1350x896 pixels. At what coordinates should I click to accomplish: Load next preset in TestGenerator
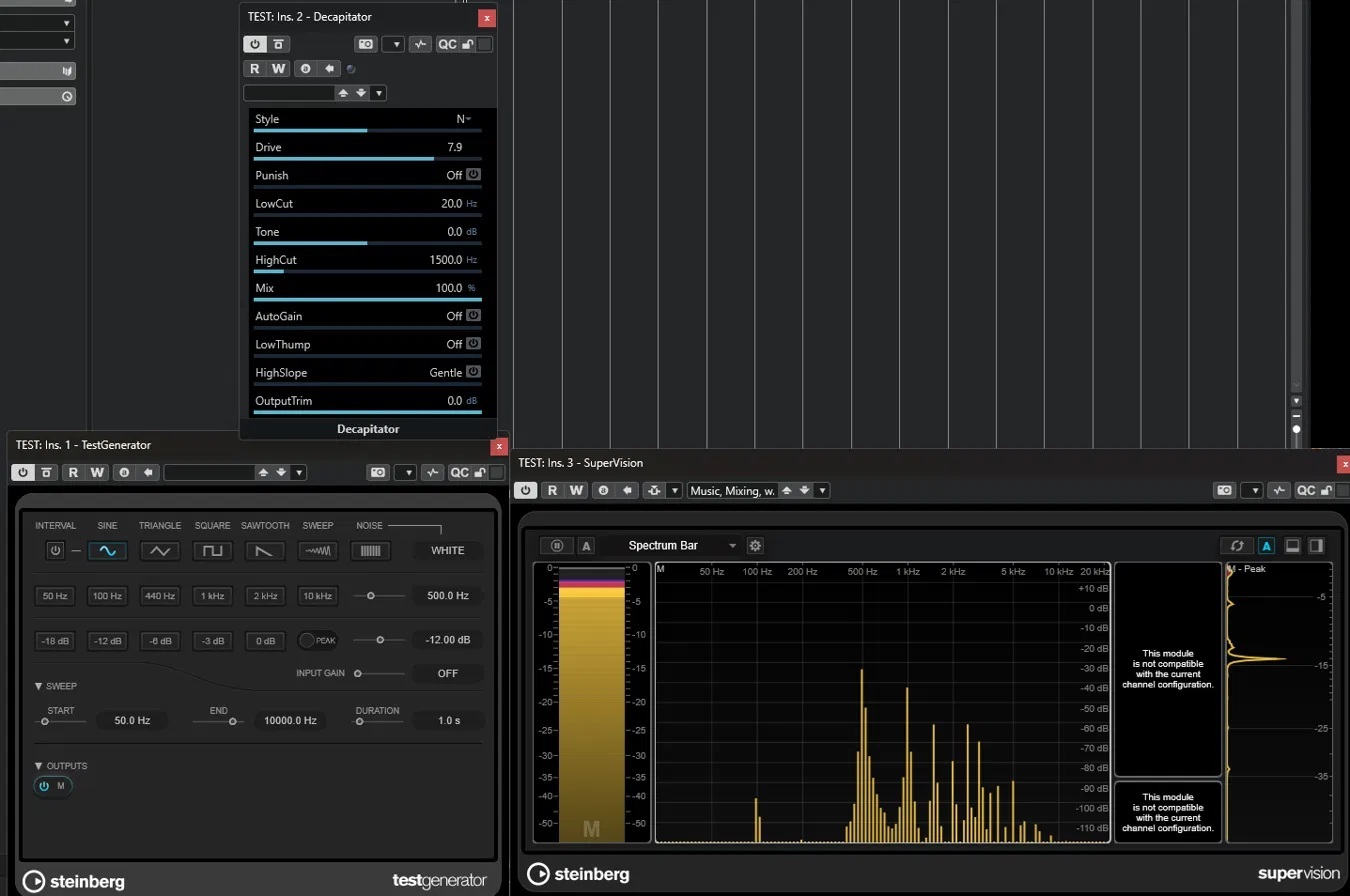[281, 473]
